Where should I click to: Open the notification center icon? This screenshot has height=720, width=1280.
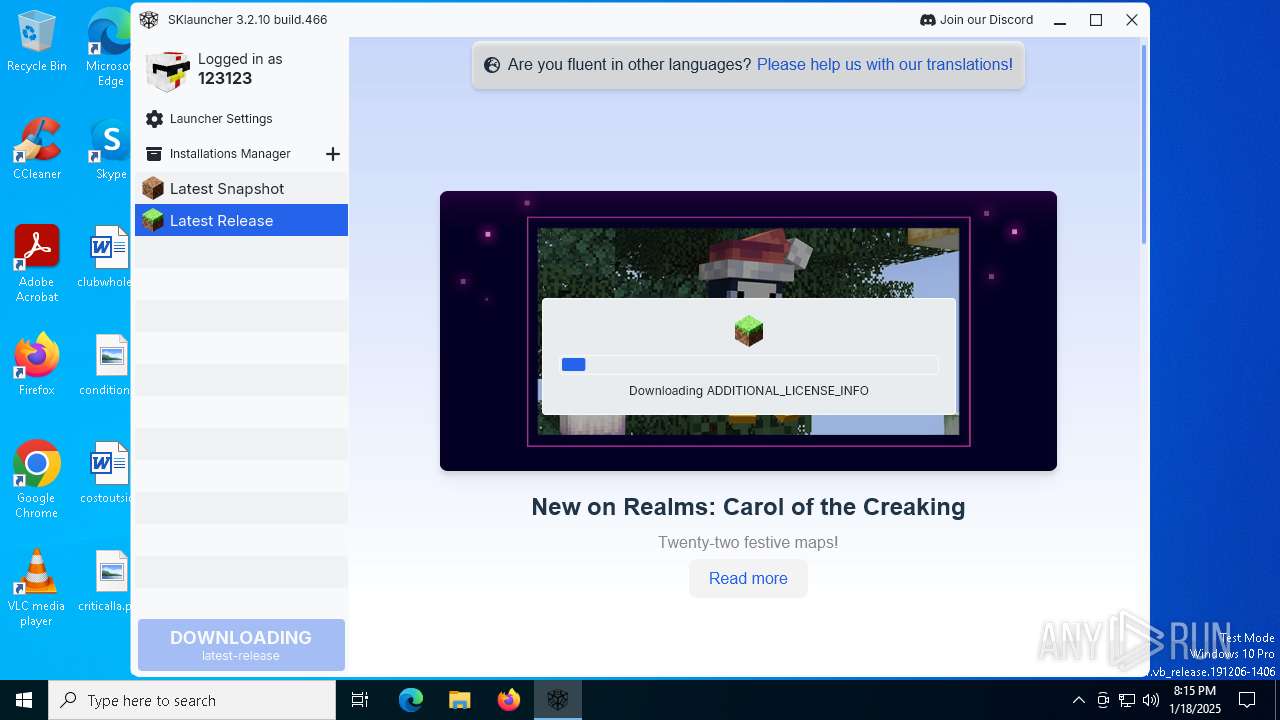point(1247,700)
